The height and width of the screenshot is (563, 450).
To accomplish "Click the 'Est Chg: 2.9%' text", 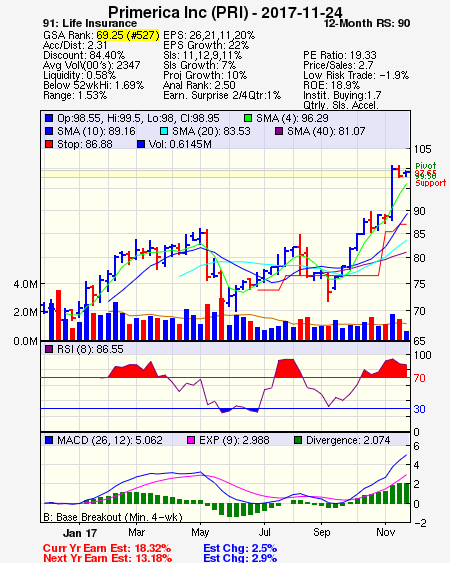I will click(240, 558).
